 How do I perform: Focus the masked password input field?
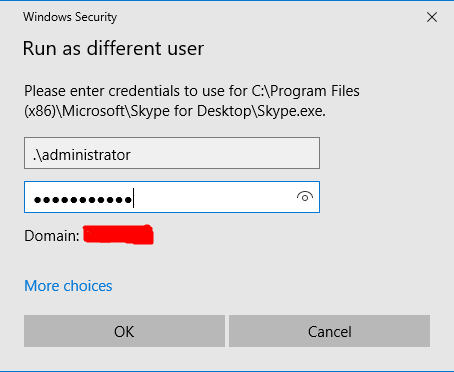click(172, 197)
